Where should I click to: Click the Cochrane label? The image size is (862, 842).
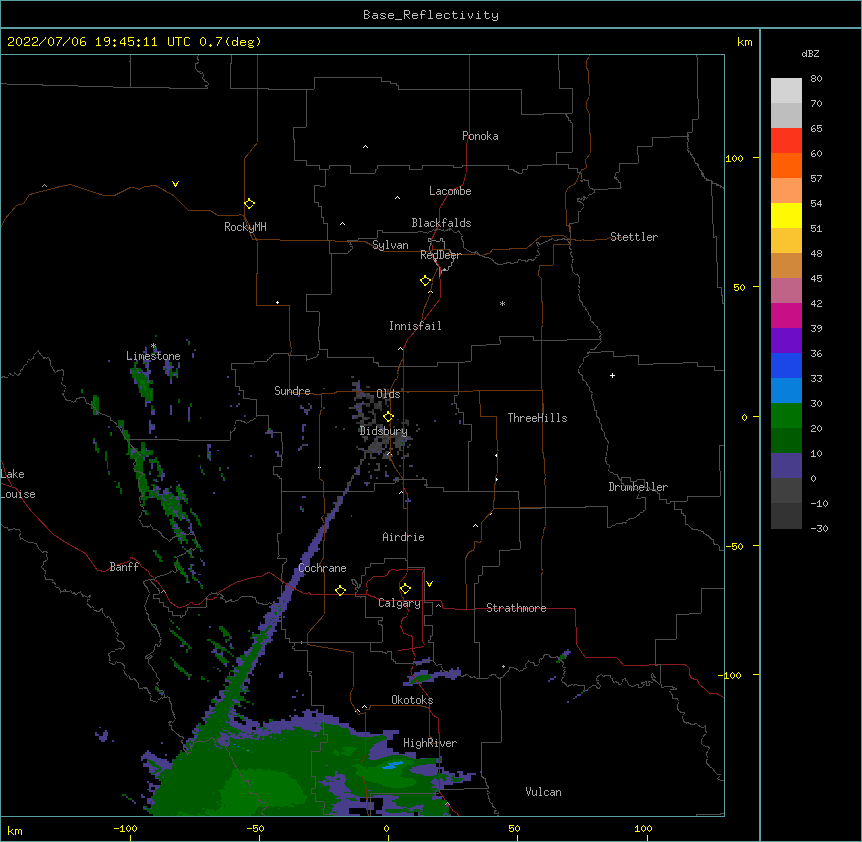(322, 568)
